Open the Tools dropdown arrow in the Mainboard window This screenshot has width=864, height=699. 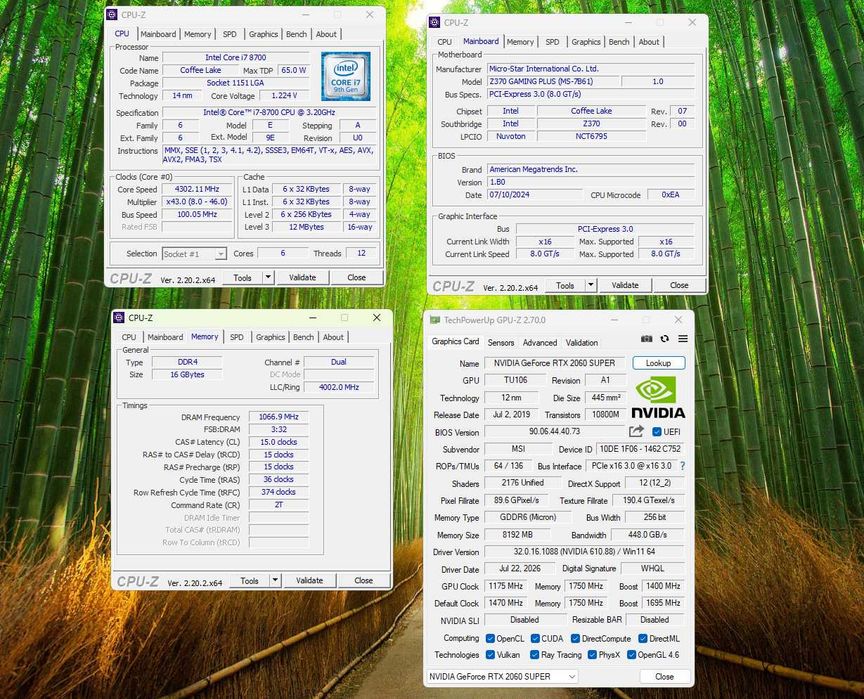(x=591, y=285)
